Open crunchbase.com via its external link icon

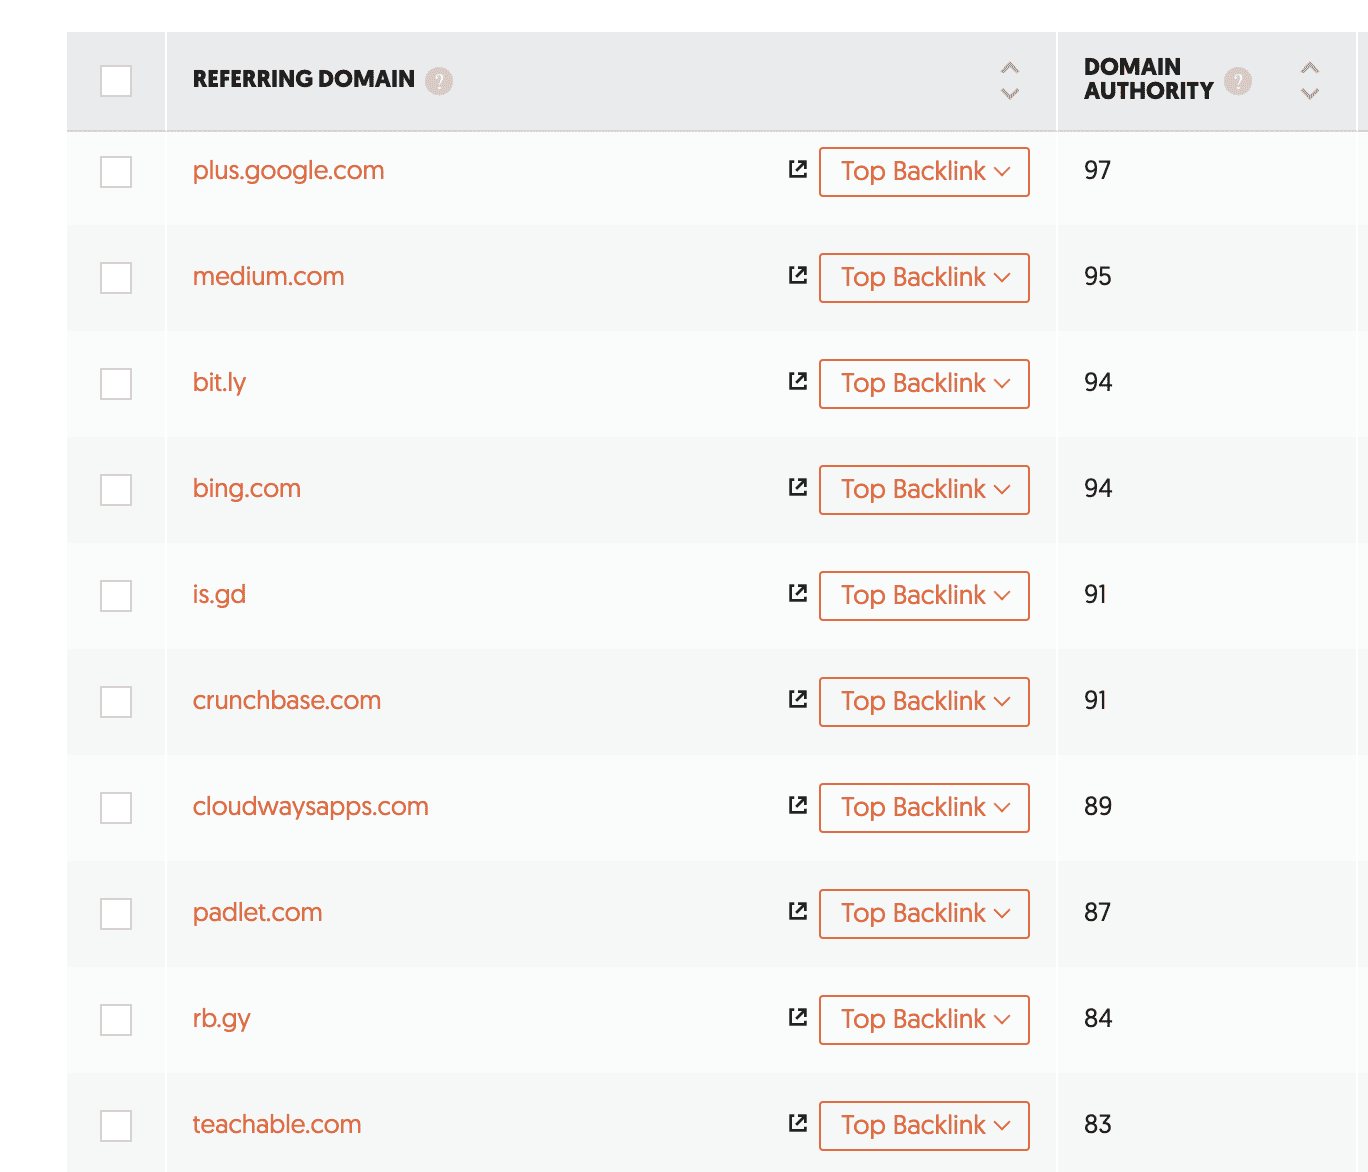tap(797, 700)
